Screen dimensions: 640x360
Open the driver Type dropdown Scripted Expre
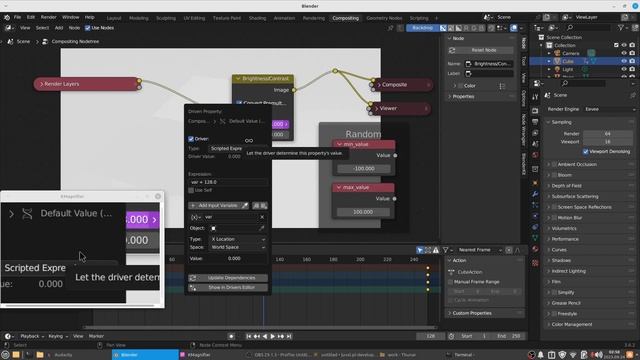[x=226, y=149]
